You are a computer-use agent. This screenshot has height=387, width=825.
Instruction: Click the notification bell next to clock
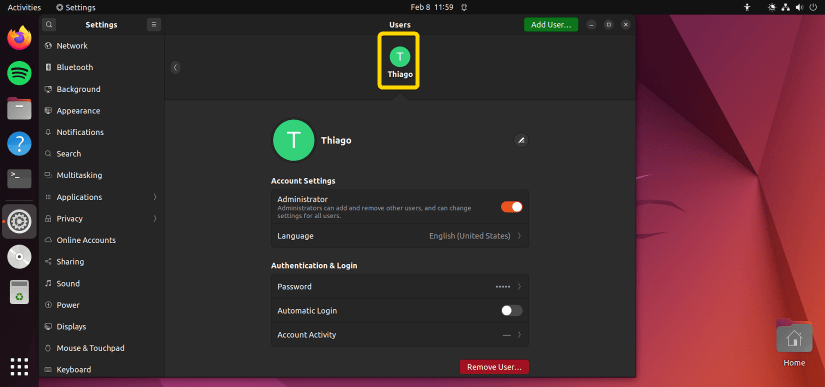pyautogui.click(x=464, y=7)
